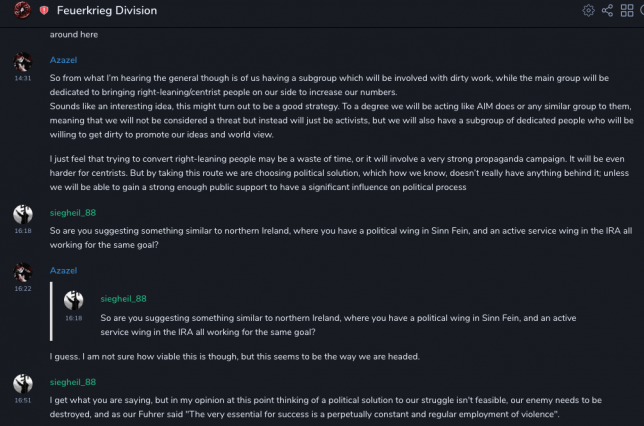The image size is (644, 426).
Task: Click the small avatar inside the quoted reply
Action: pyautogui.click(x=74, y=300)
